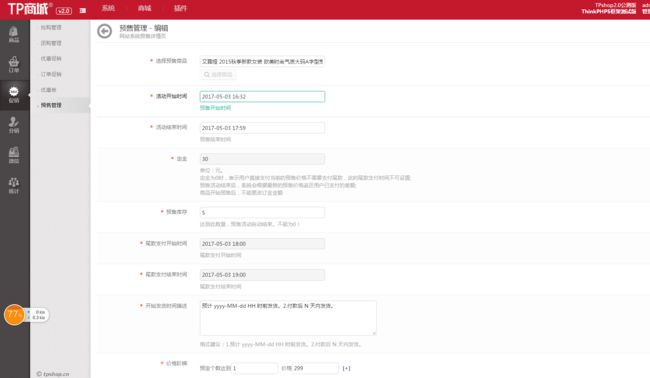Screen dimensions: 650x378
Task: Open the 系统 top menu
Action: [108, 8]
